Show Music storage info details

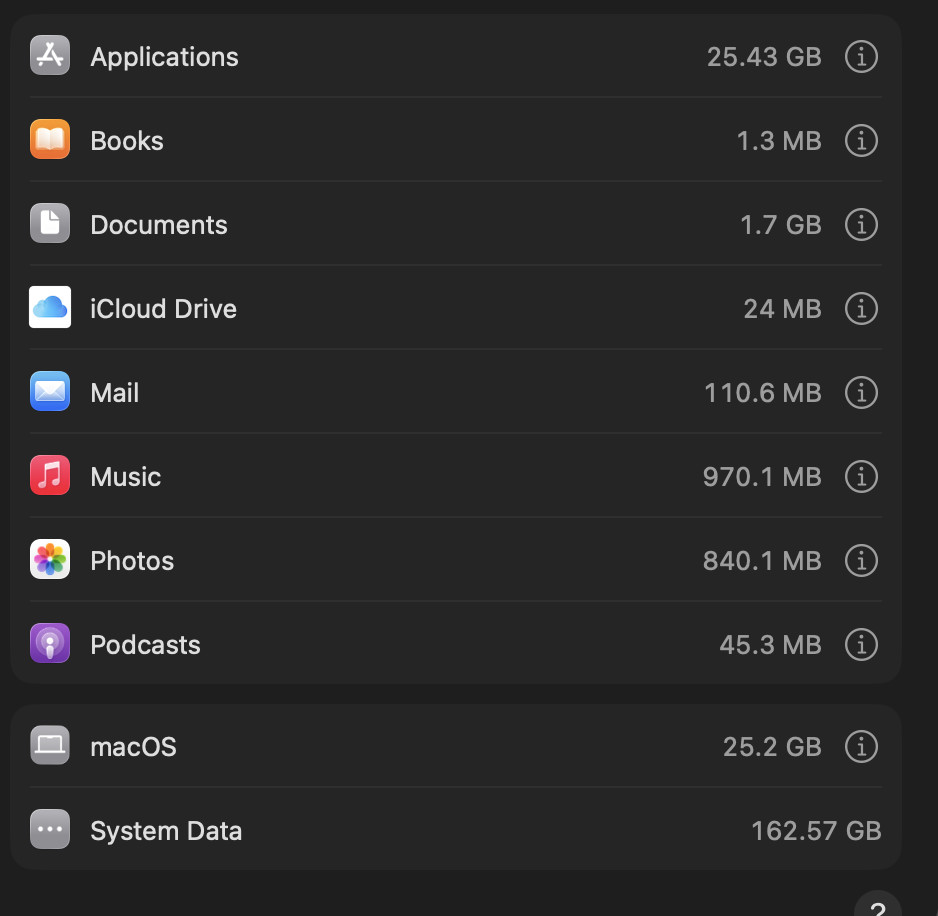[861, 476]
